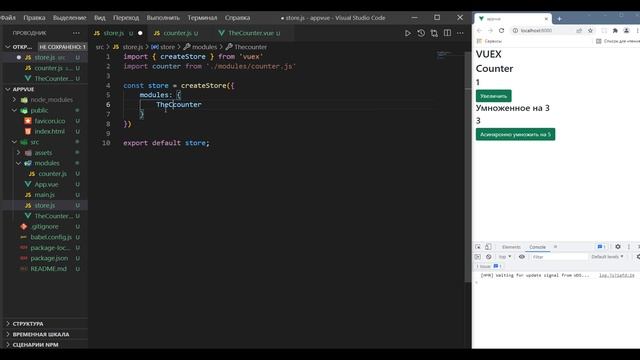Select DevTools Console tab
Screen dimensions: 640x360
(x=537, y=247)
